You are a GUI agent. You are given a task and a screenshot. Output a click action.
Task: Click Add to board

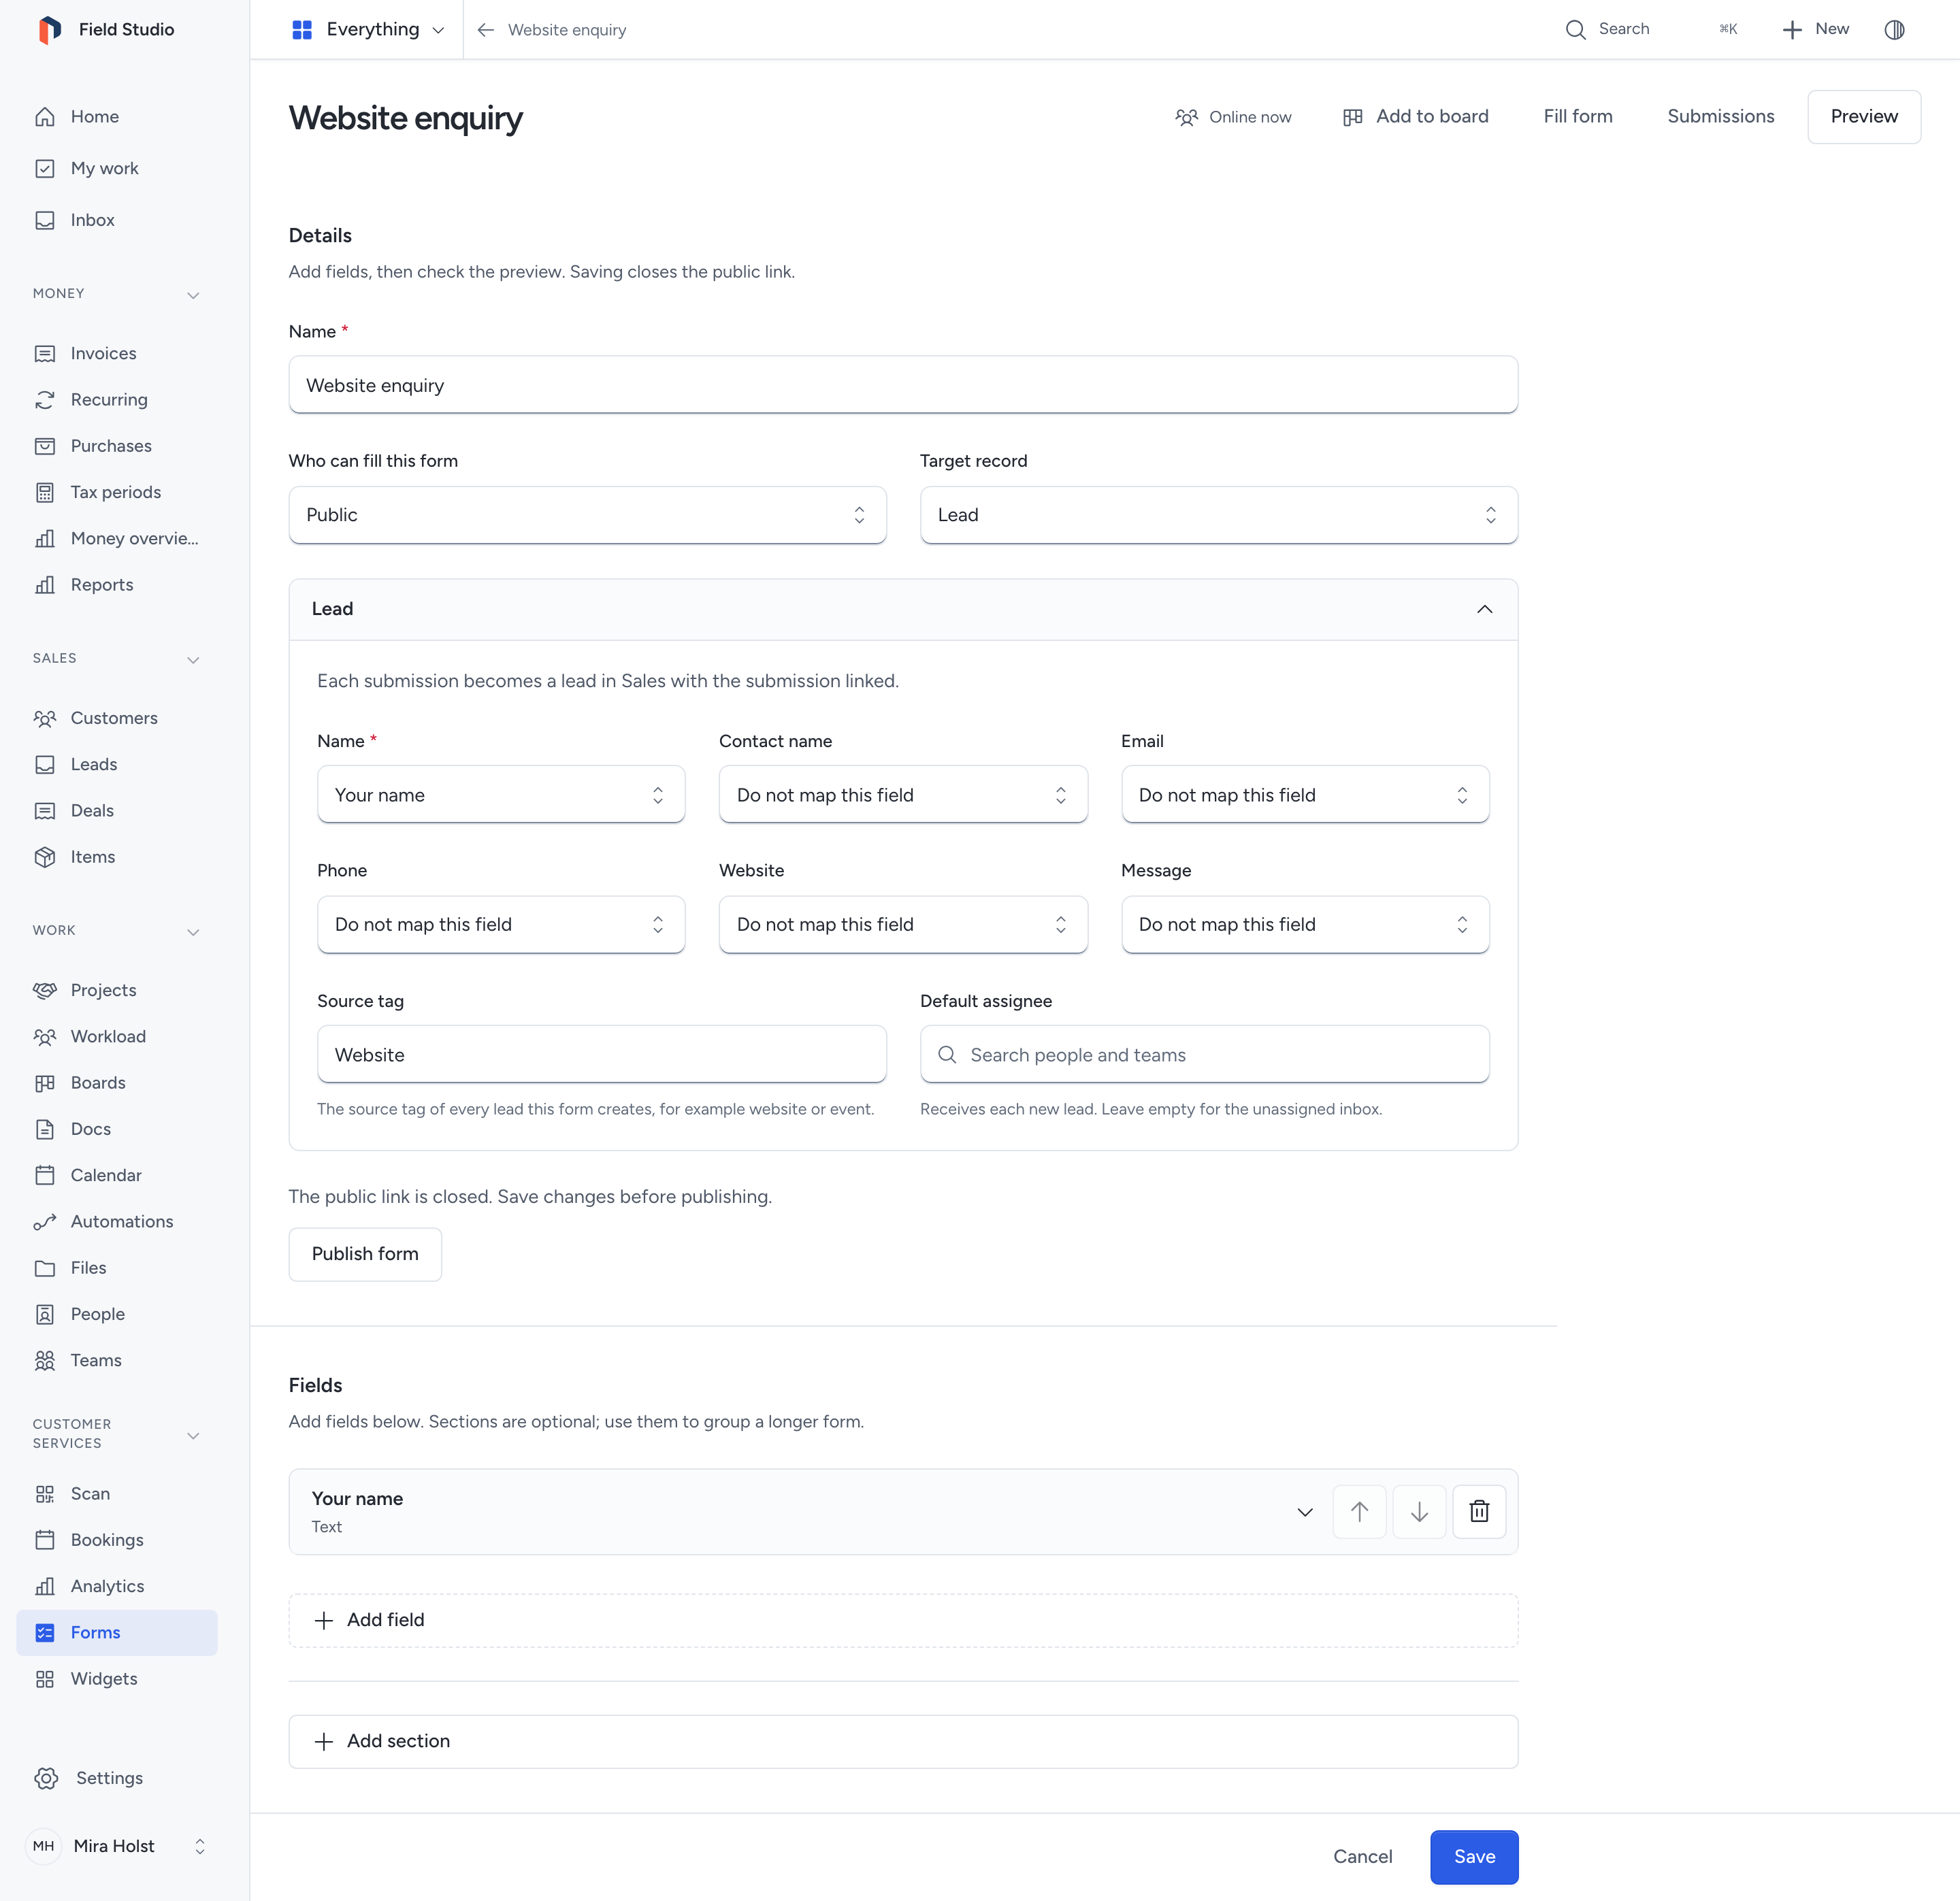click(x=1415, y=116)
